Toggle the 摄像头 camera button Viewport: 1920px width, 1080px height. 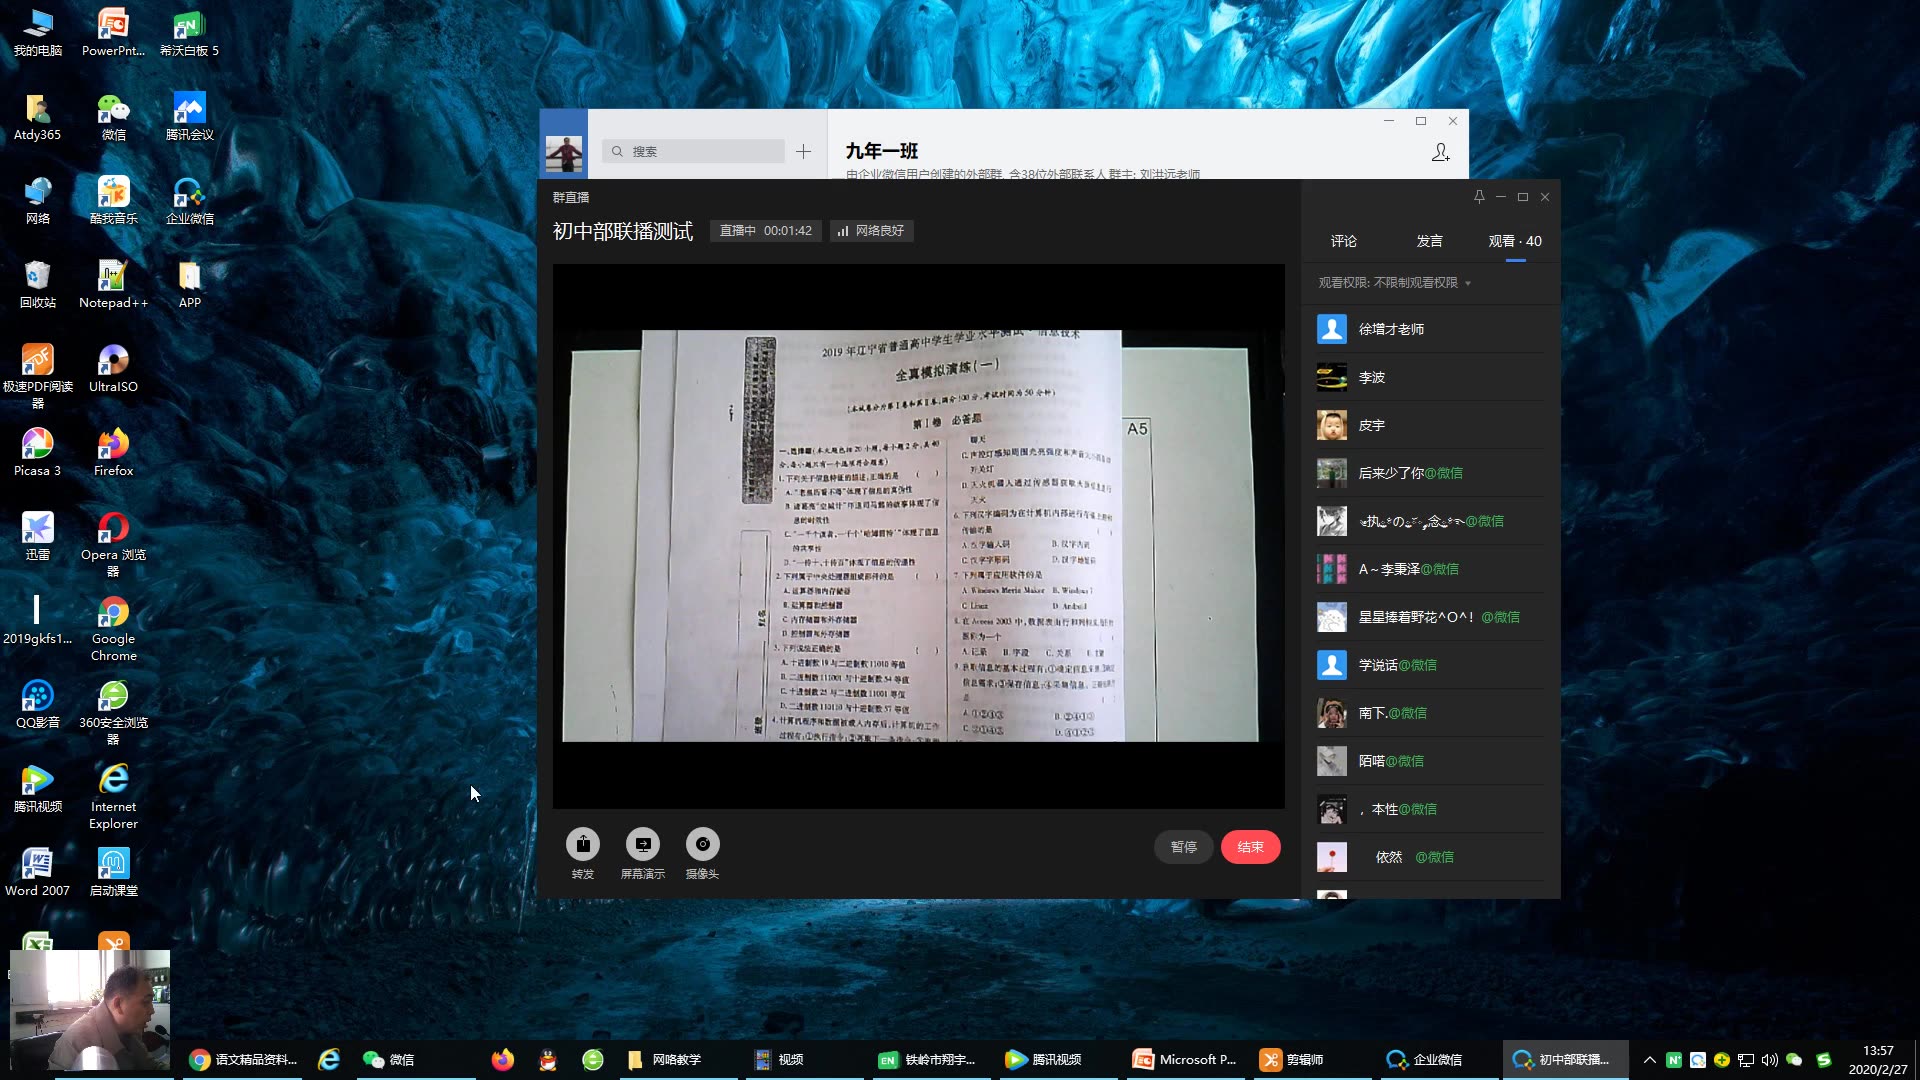point(703,845)
